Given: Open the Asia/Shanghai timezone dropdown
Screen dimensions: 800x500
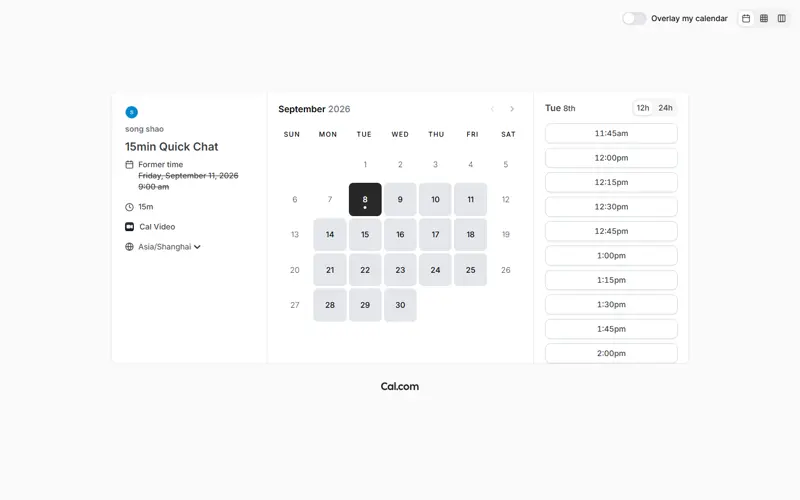Looking at the screenshot, I should tap(169, 246).
